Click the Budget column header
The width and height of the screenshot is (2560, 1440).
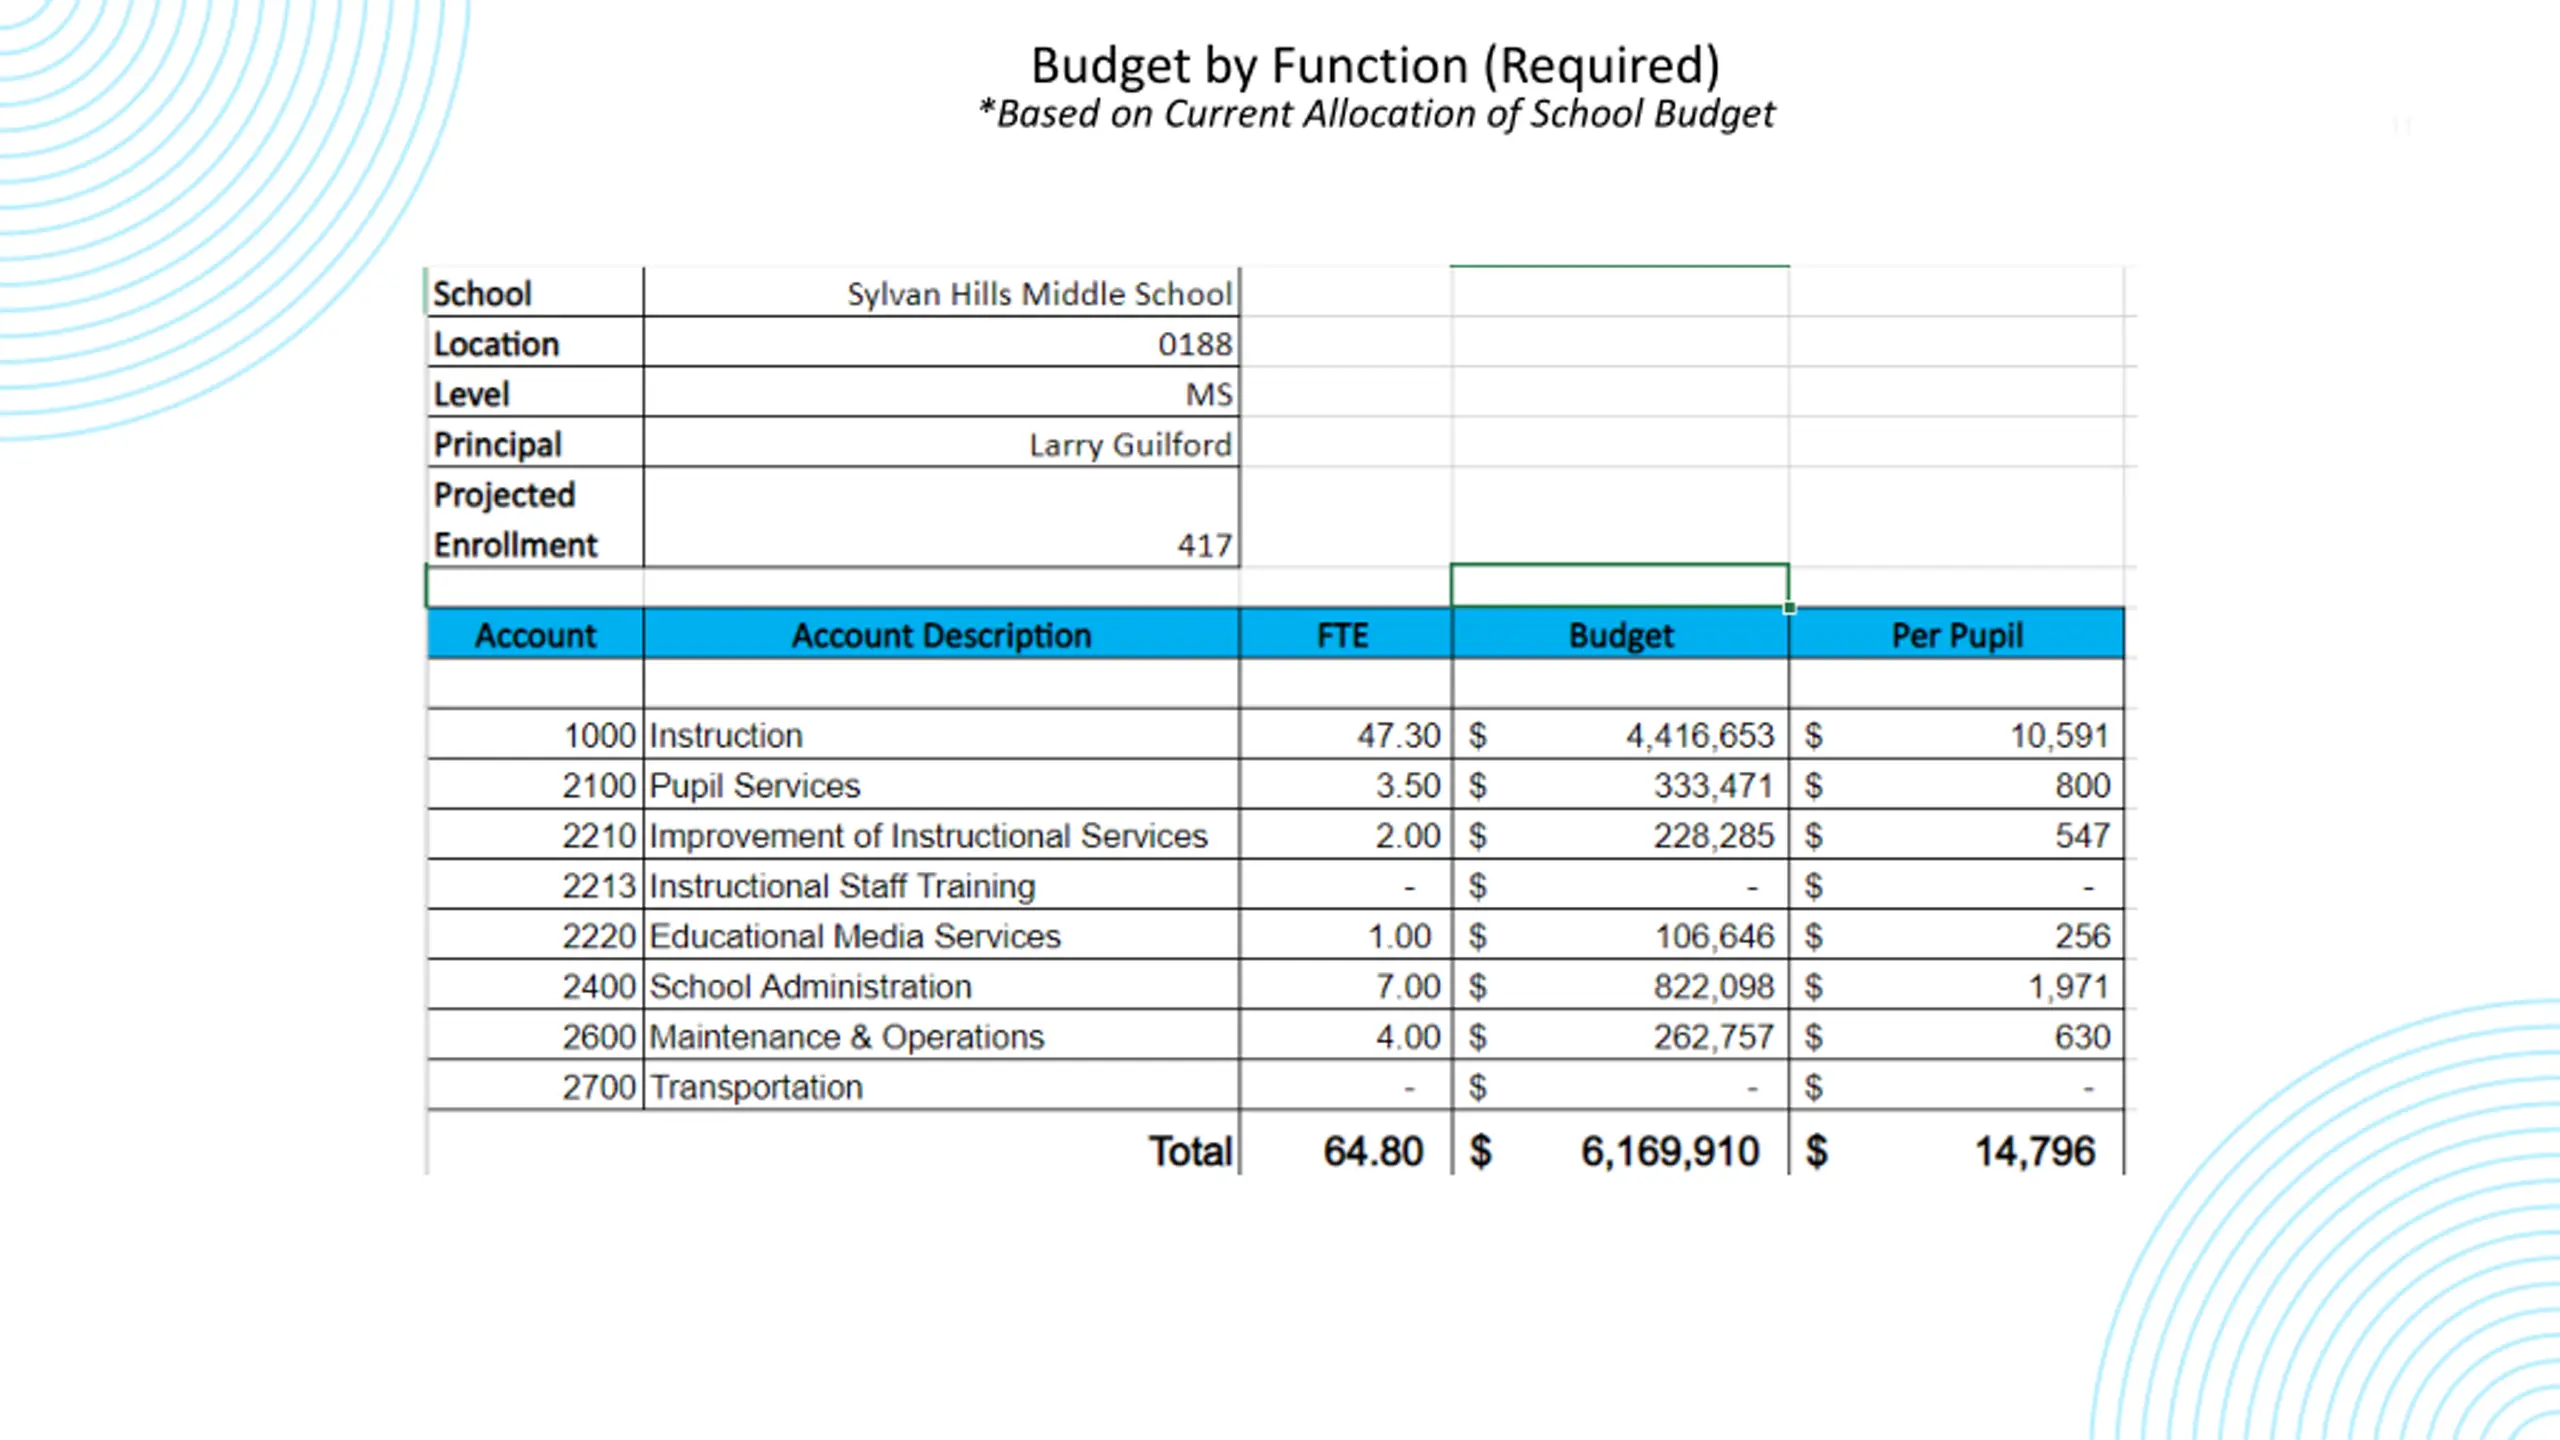click(x=1620, y=635)
